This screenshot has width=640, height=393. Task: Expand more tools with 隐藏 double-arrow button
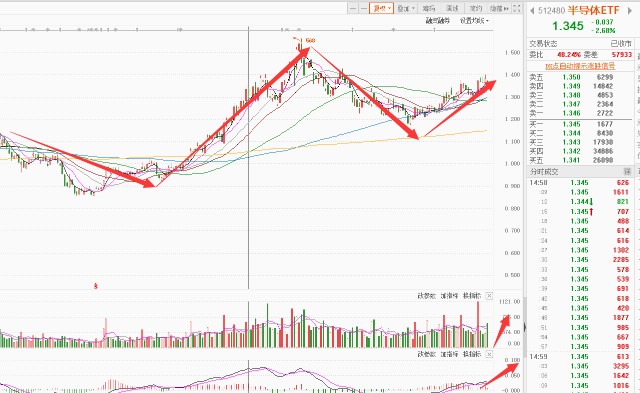click(x=500, y=8)
